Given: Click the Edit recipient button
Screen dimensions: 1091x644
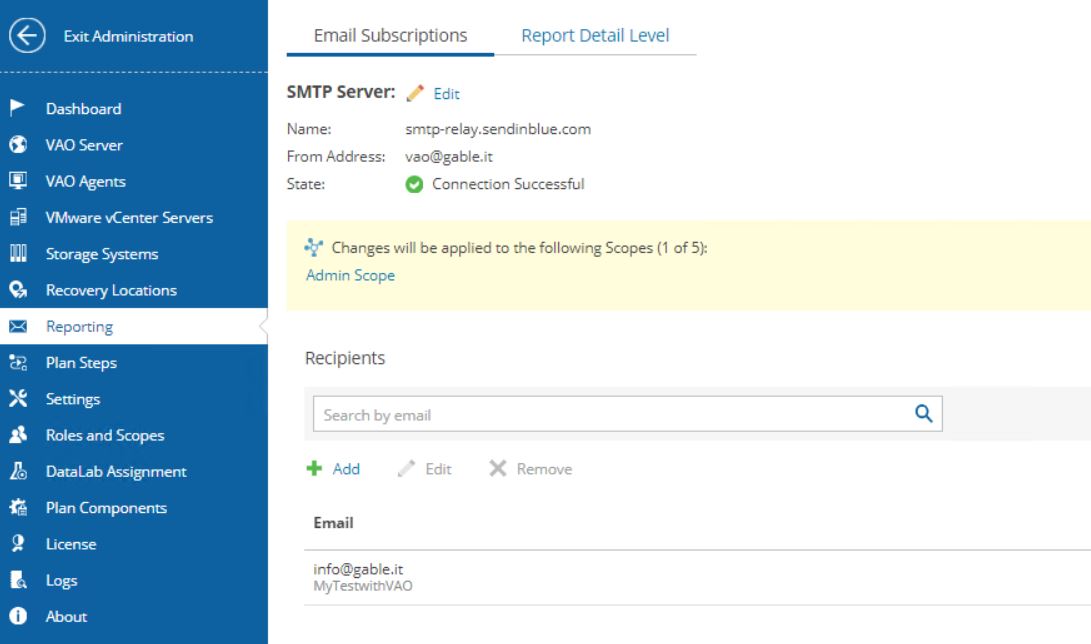Looking at the screenshot, I should point(424,469).
